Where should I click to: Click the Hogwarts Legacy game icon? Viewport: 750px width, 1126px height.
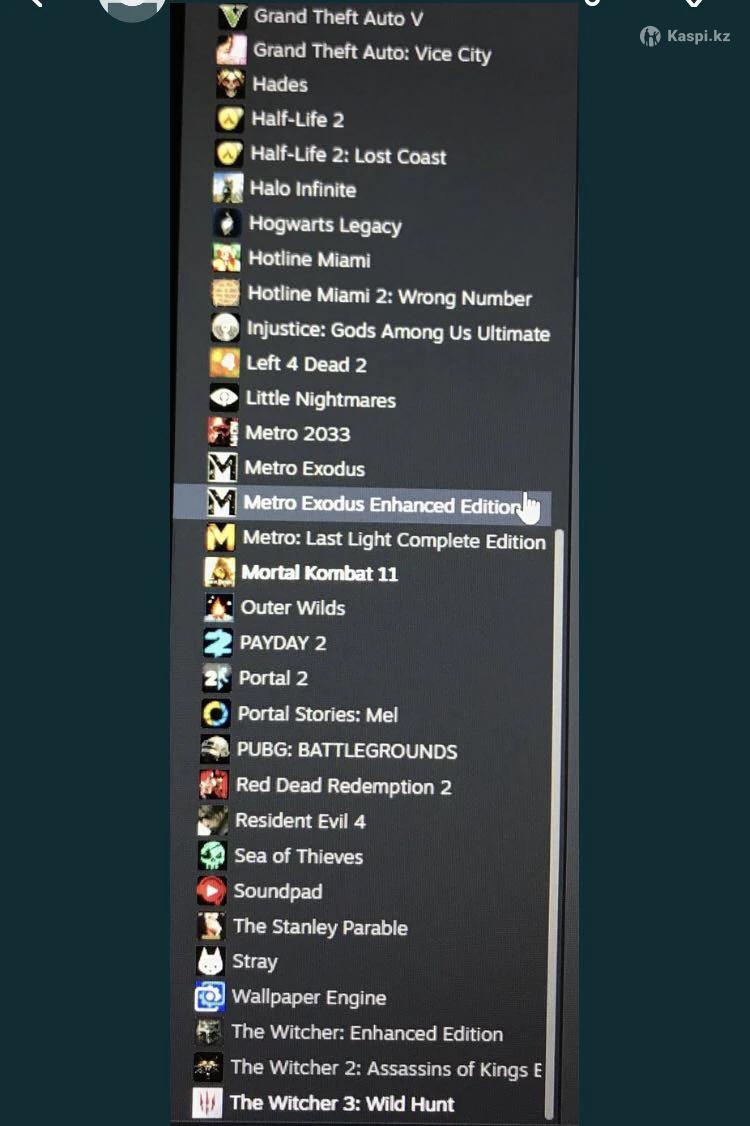click(x=227, y=223)
